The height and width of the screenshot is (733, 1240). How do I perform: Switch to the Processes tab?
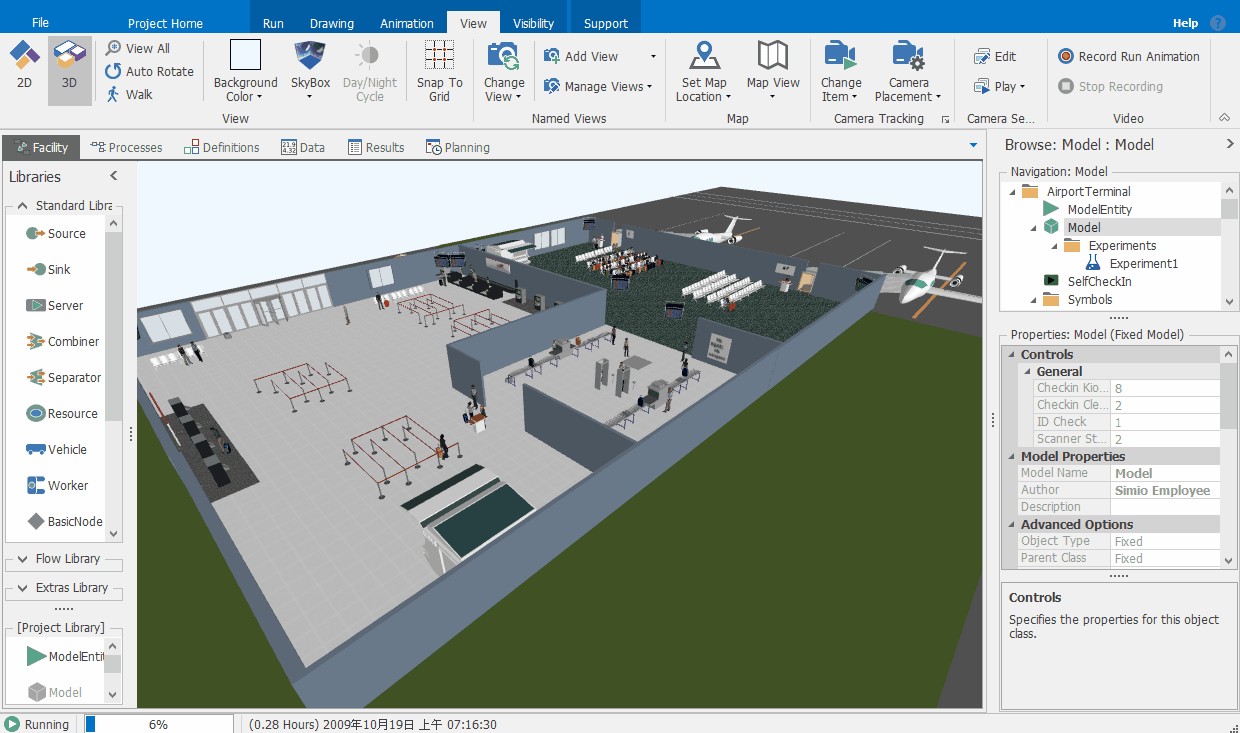point(126,147)
